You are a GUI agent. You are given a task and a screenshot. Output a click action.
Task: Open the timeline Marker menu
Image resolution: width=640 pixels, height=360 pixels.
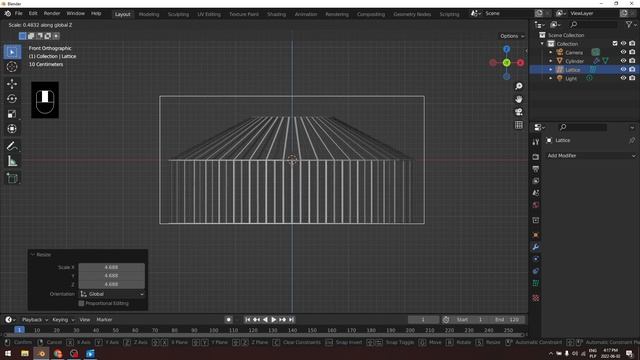pos(104,320)
